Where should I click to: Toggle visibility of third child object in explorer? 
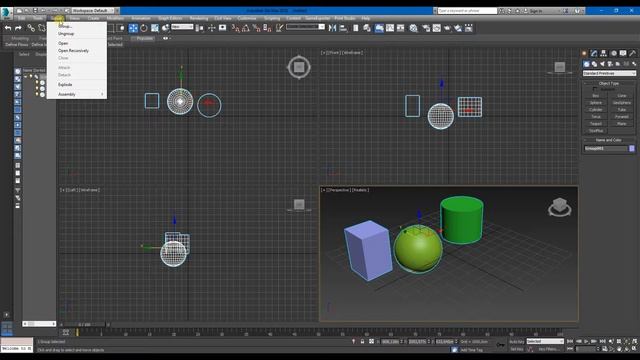[37, 94]
